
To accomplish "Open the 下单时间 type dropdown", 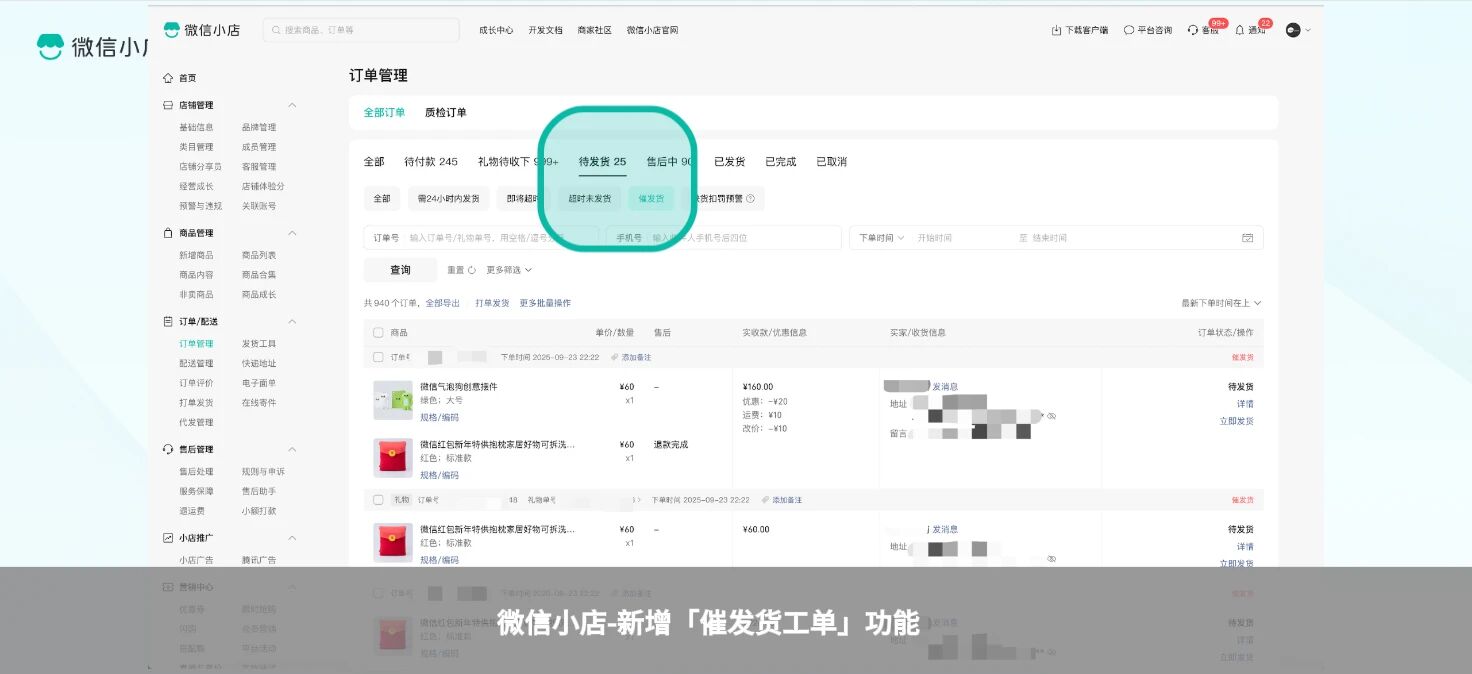I will pos(881,238).
